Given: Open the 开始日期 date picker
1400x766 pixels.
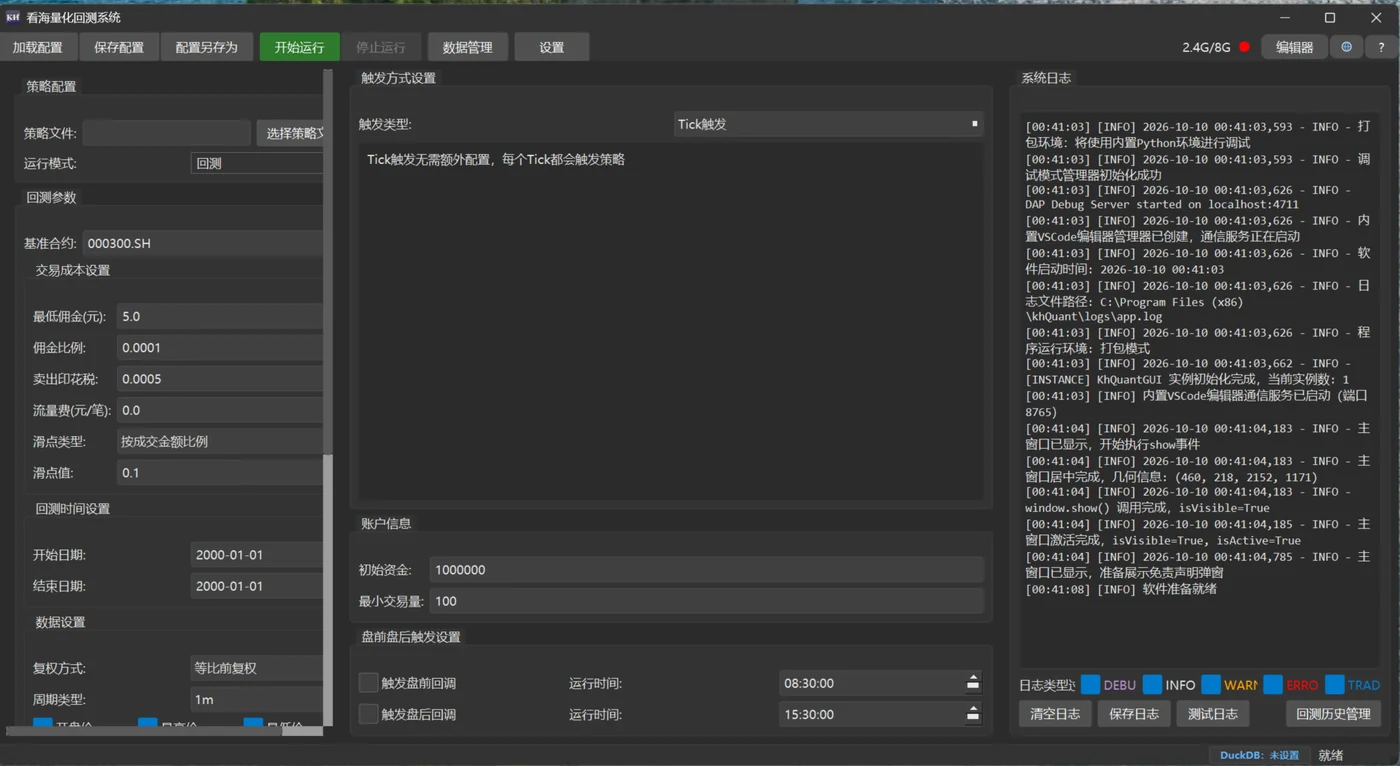Looking at the screenshot, I should coord(257,555).
